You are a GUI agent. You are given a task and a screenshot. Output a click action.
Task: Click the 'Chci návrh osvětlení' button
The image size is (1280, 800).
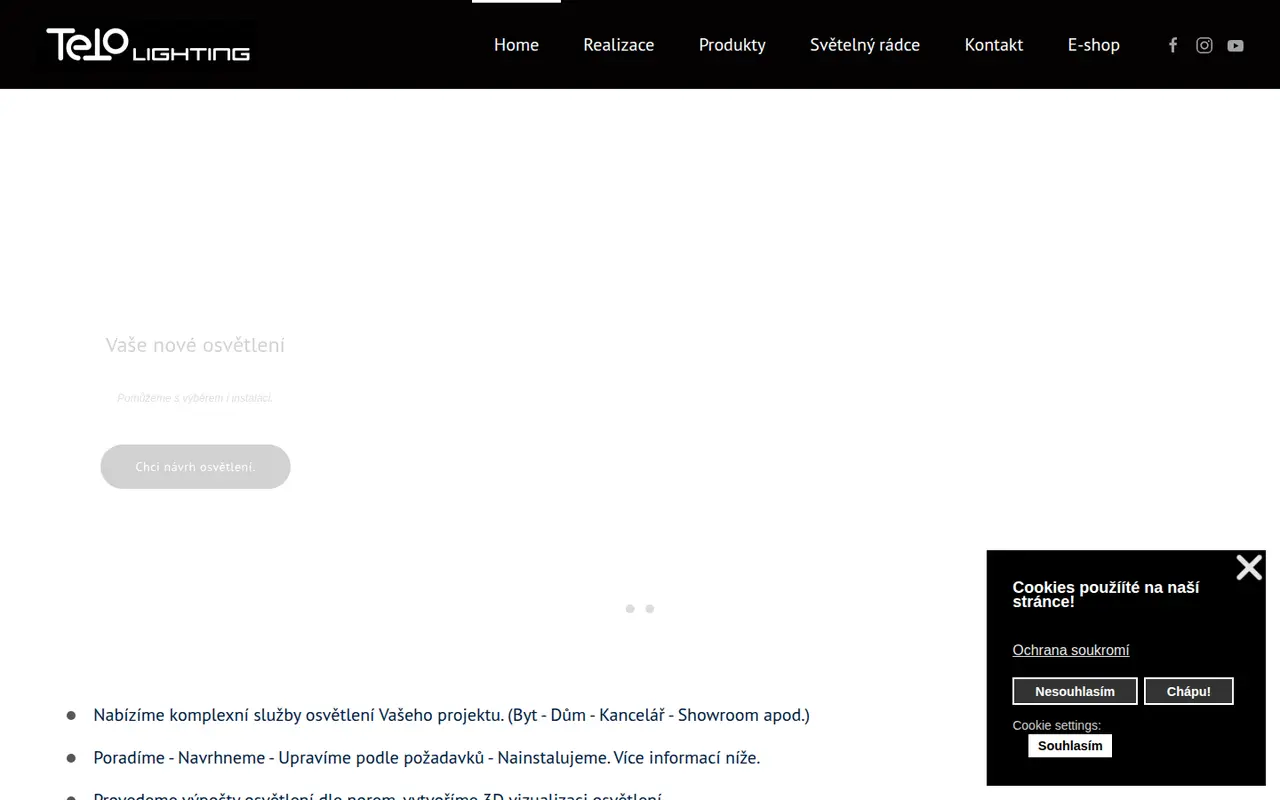click(x=195, y=467)
